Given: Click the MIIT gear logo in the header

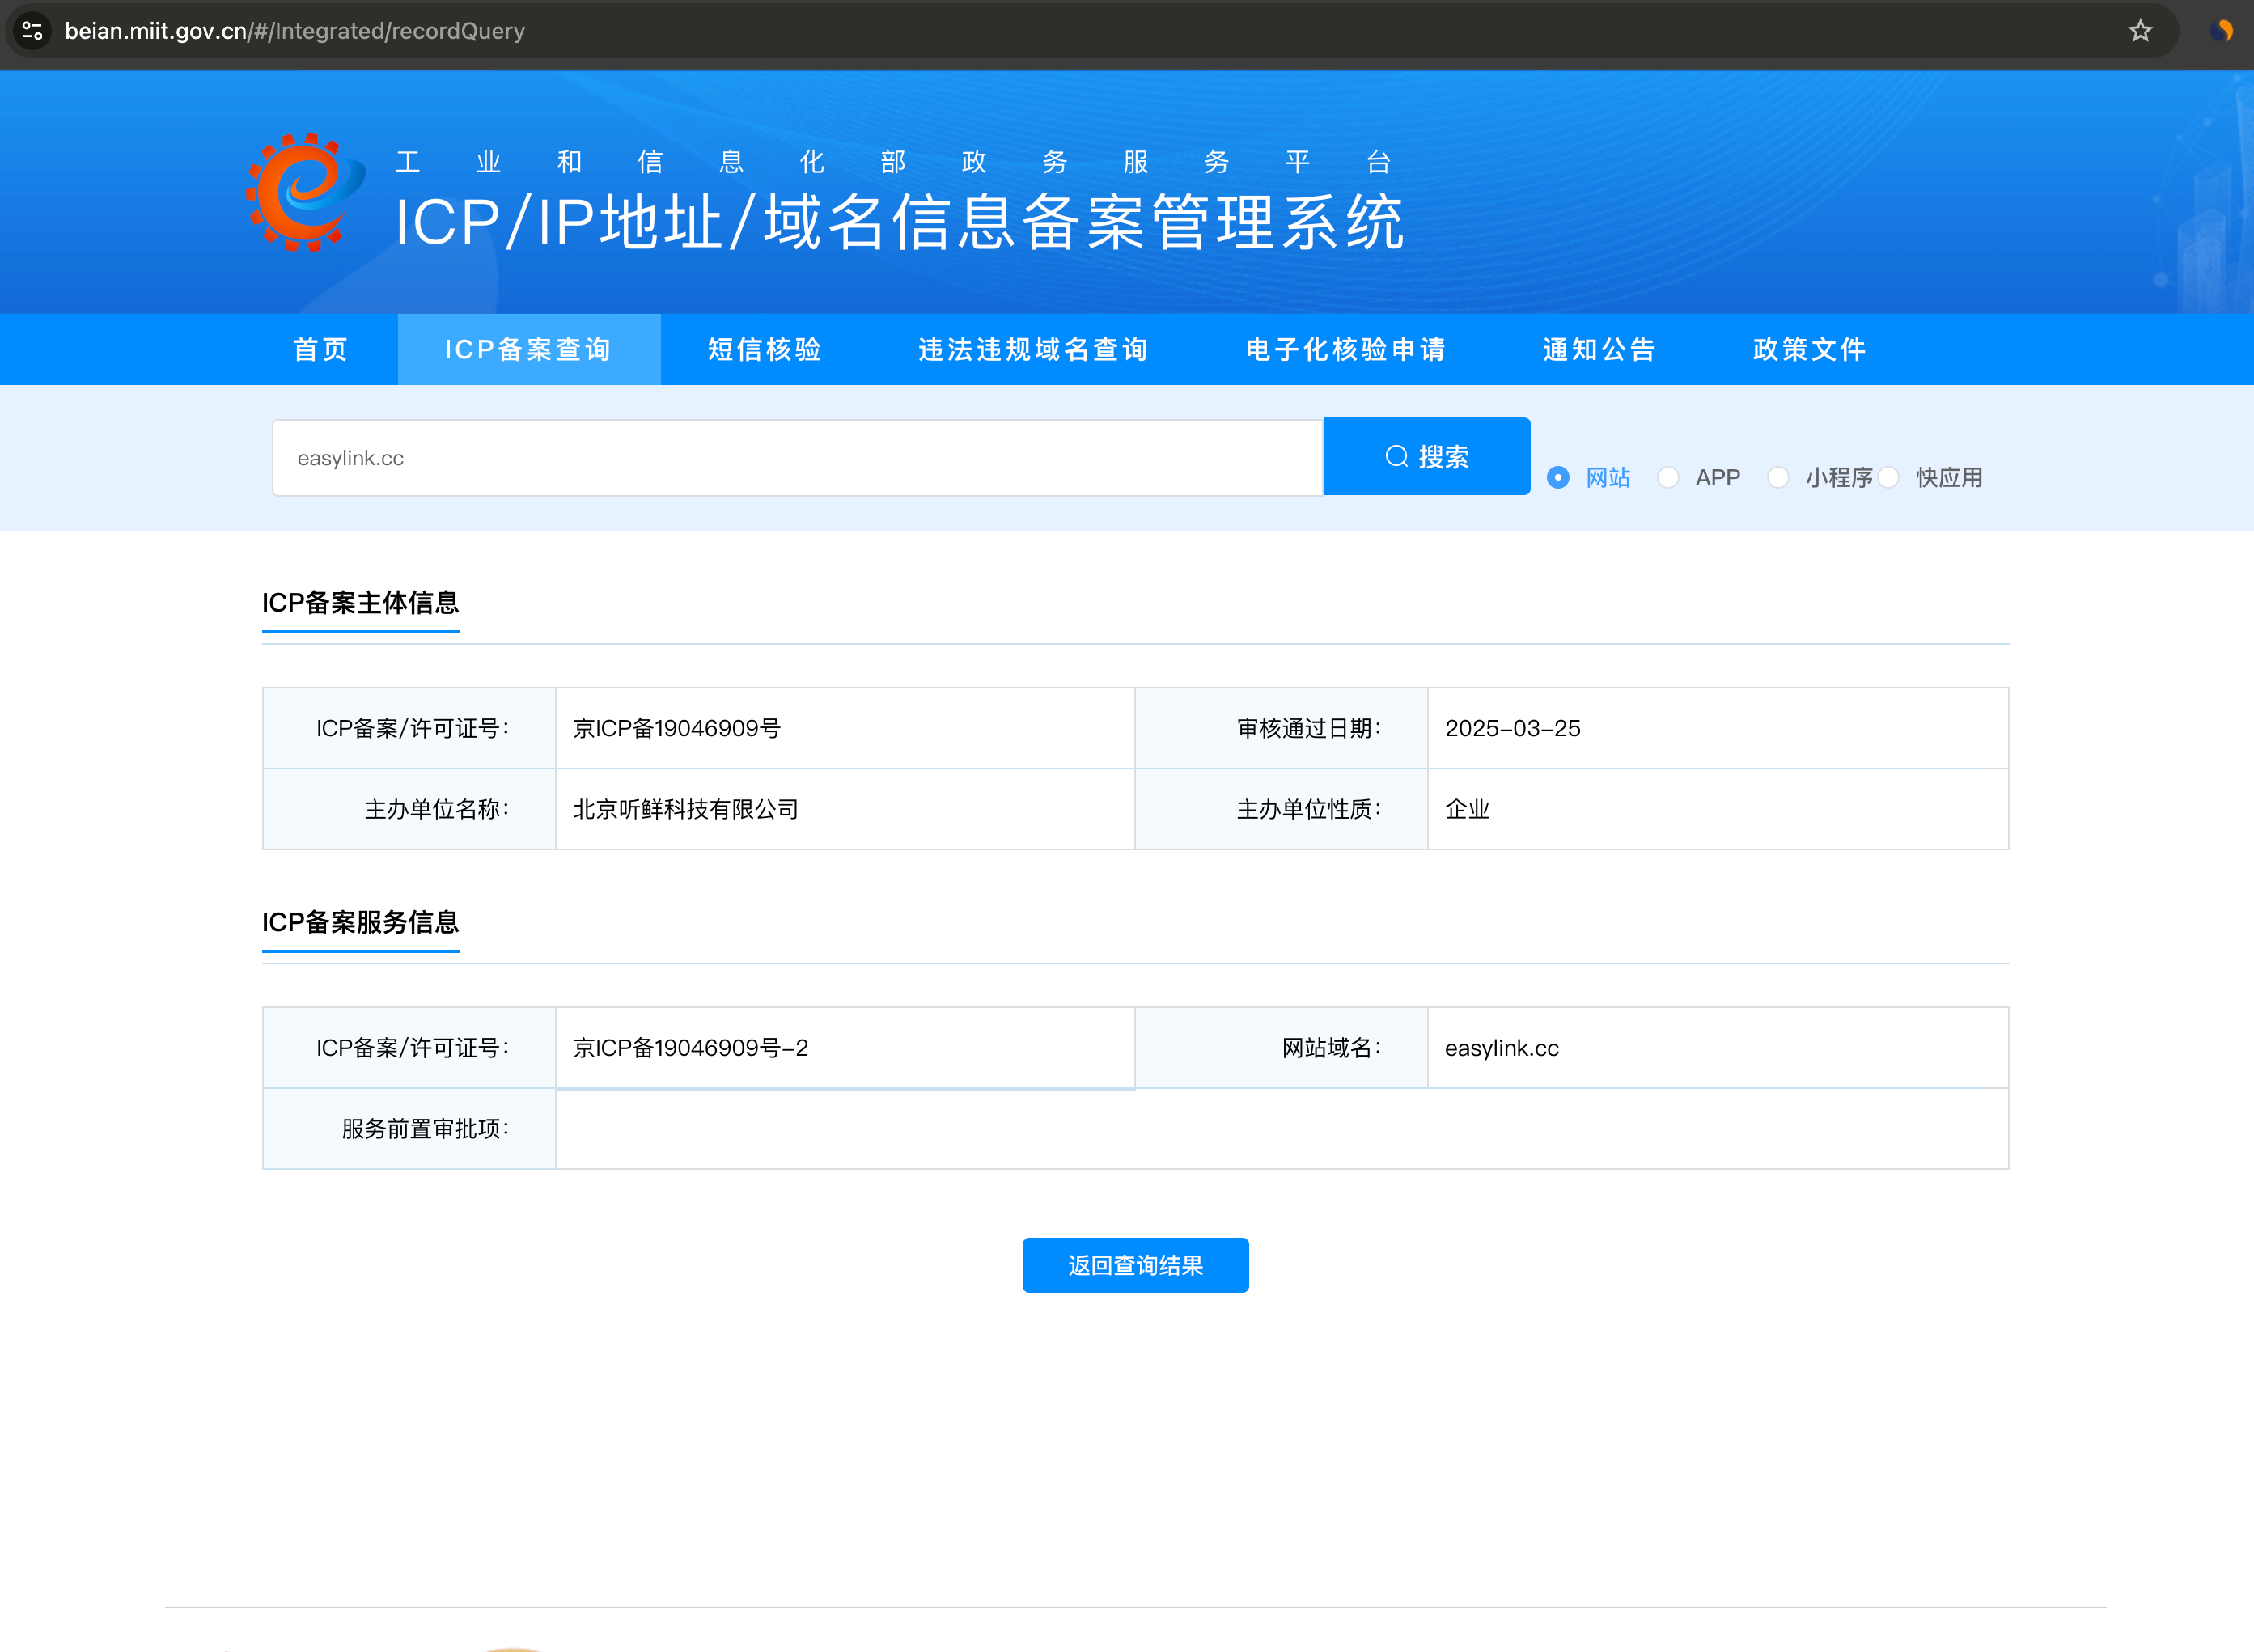Looking at the screenshot, I should (305, 193).
